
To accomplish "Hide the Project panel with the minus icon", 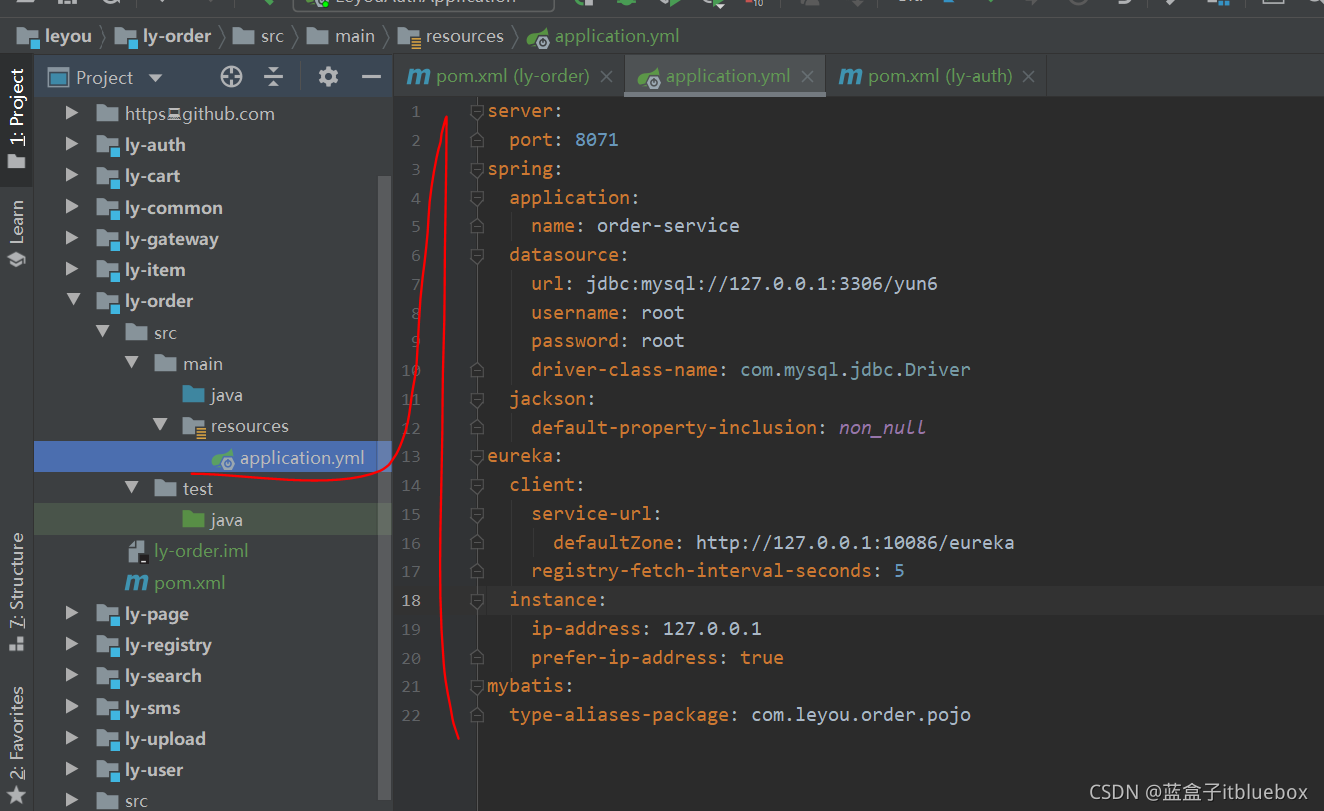I will point(371,77).
